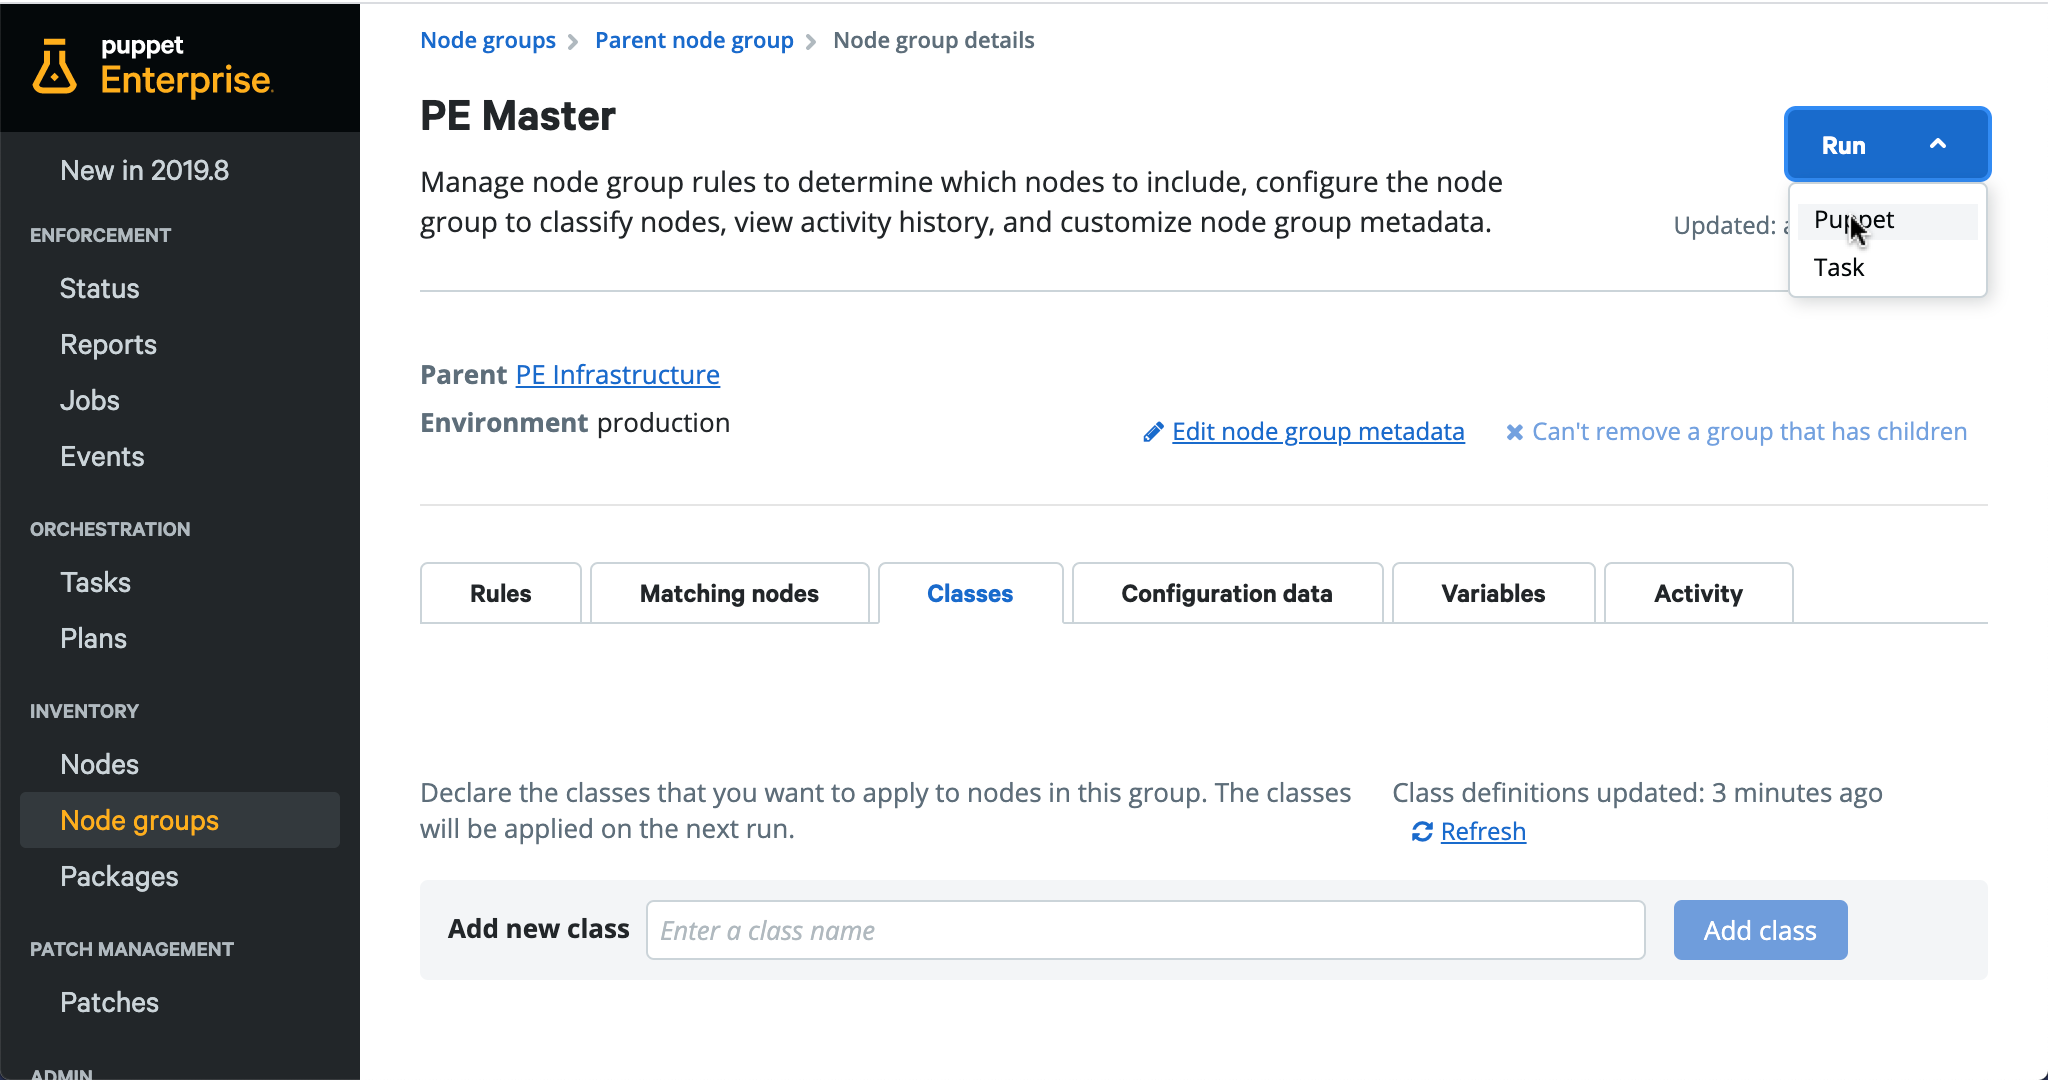The height and width of the screenshot is (1080, 2048).
Task: Open Edit node group metadata link
Action: pyautogui.click(x=1318, y=432)
